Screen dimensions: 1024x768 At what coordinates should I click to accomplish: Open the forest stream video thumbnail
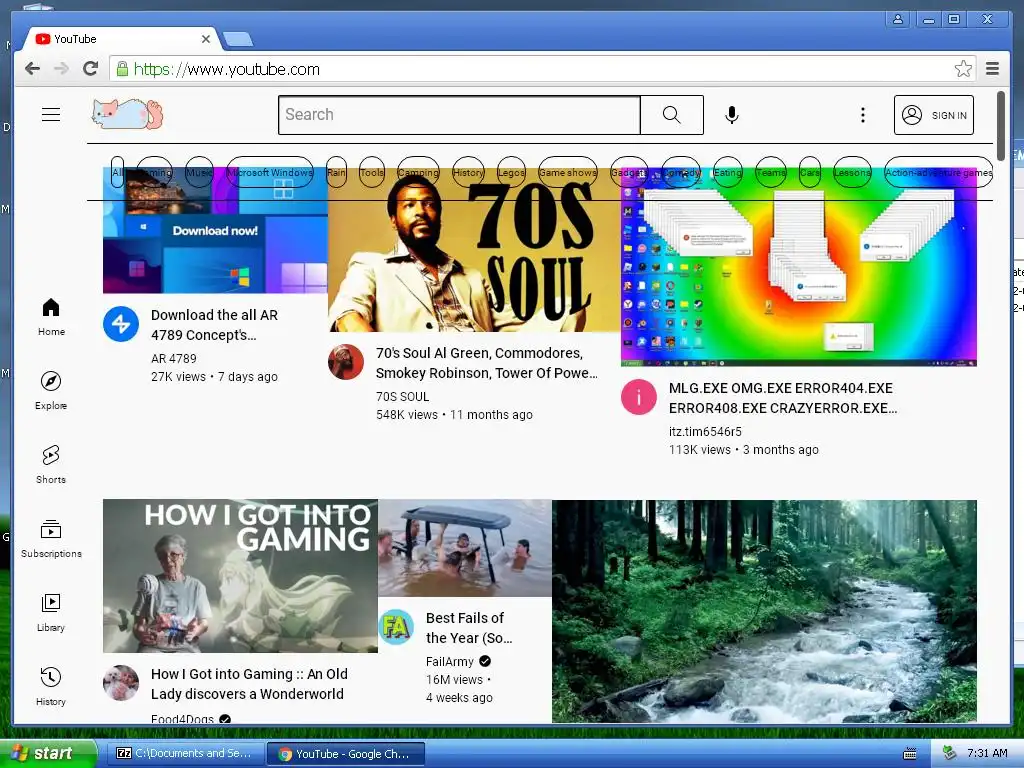click(764, 611)
